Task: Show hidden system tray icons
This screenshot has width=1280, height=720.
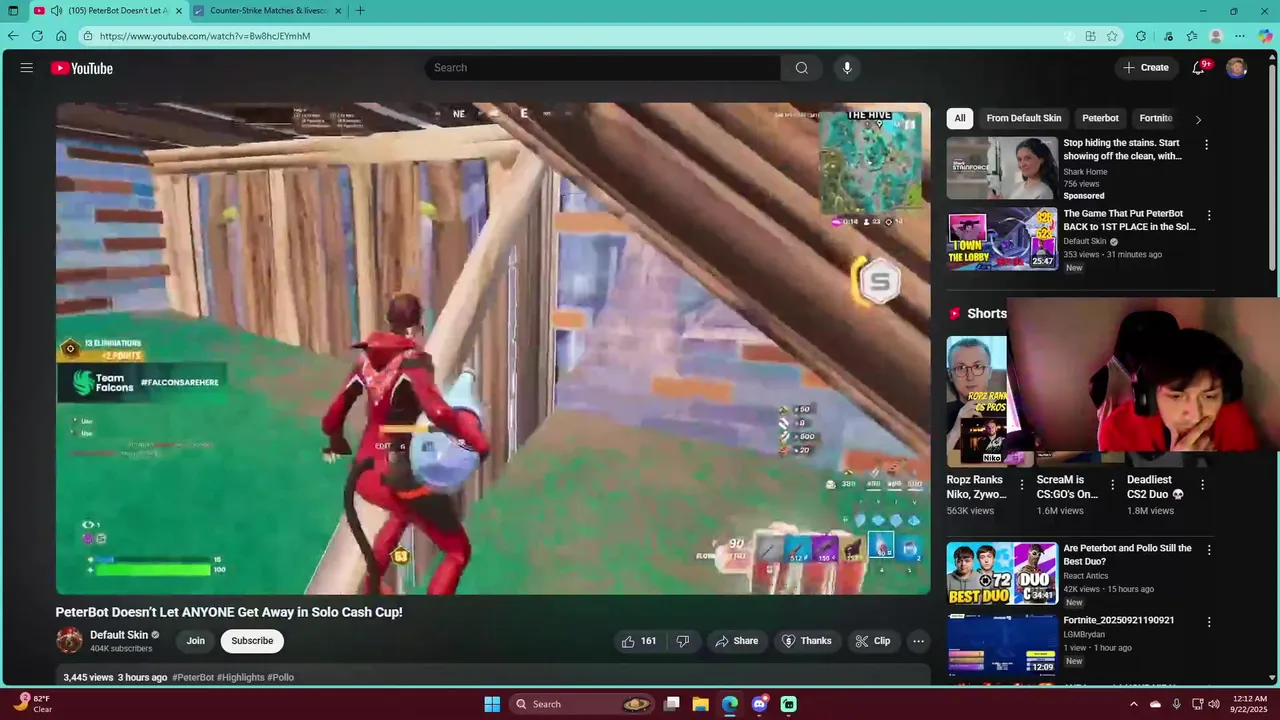Action: (1133, 704)
